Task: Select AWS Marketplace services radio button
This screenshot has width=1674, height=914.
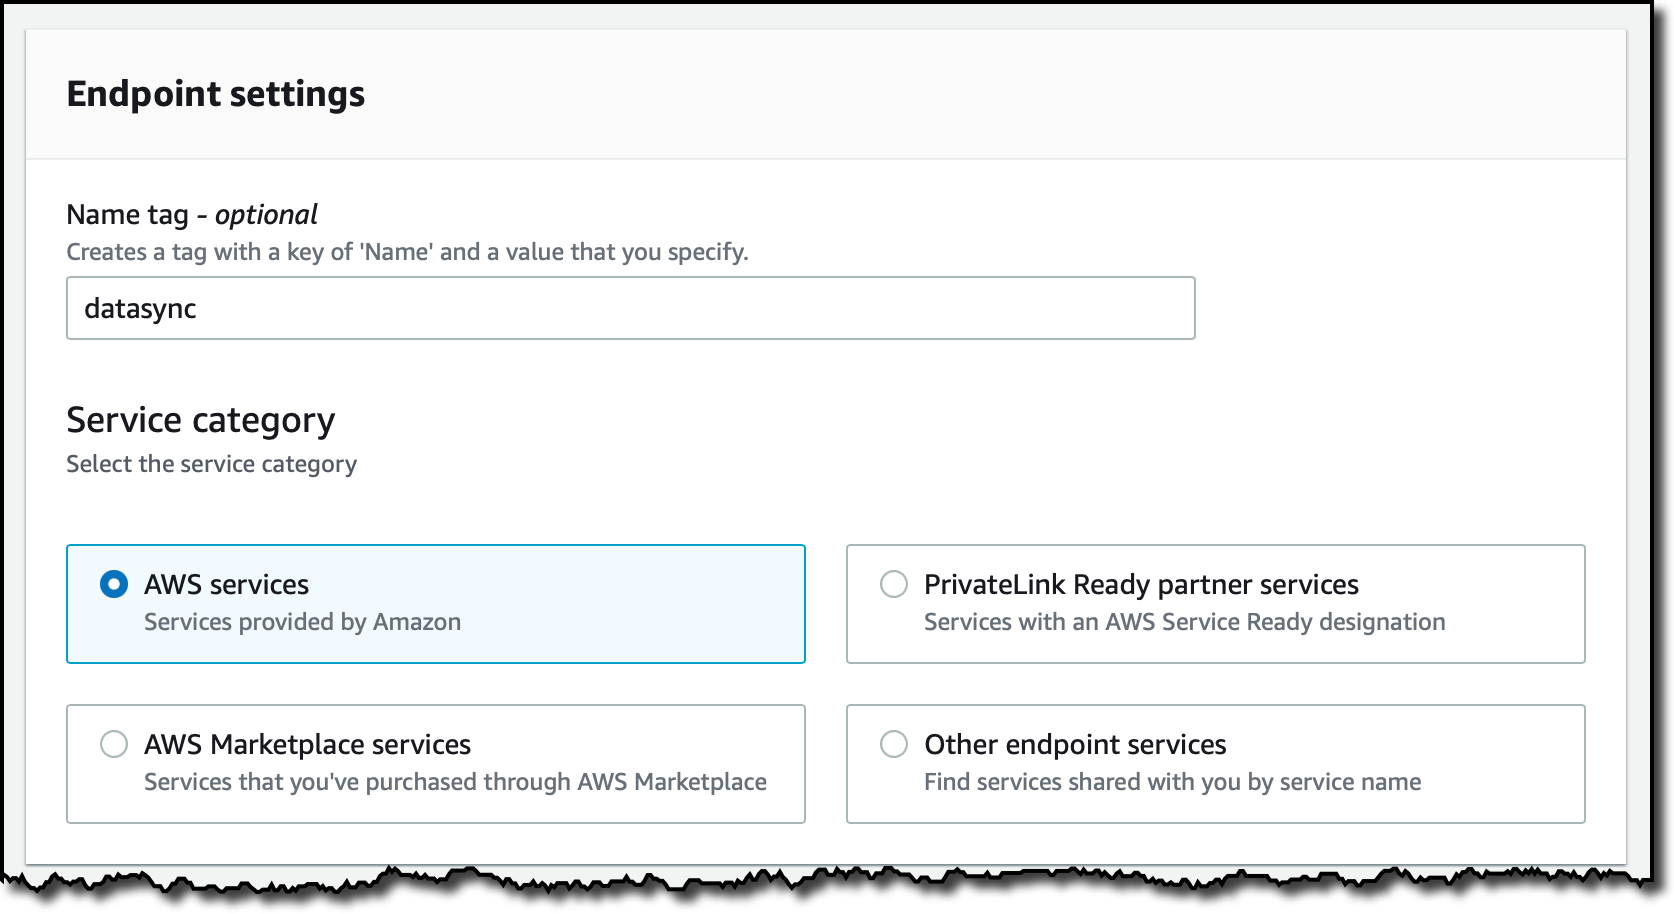Action: click(x=114, y=744)
